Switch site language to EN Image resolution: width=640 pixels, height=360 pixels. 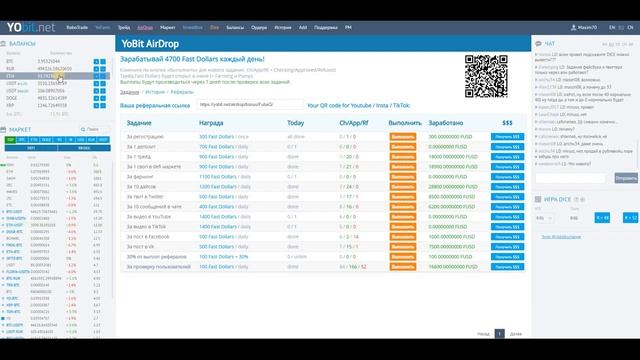pos(612,27)
